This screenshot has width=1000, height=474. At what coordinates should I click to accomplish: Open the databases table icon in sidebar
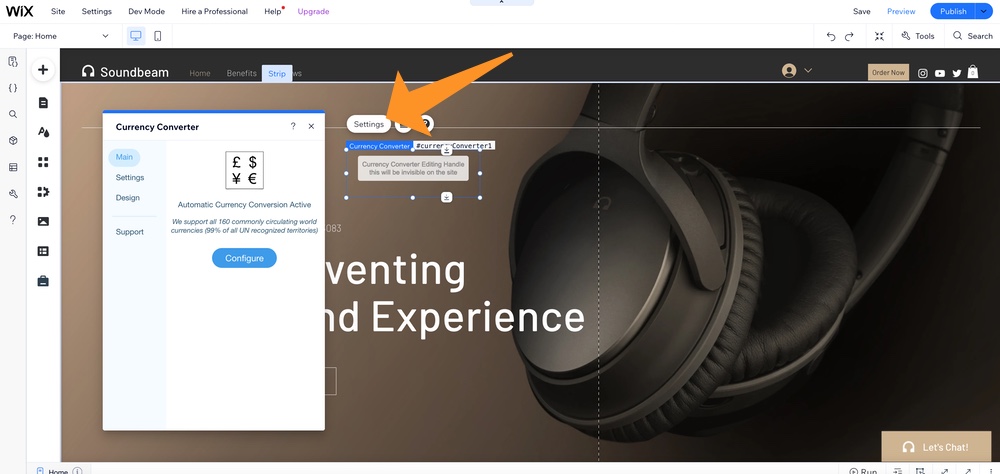click(x=13, y=167)
